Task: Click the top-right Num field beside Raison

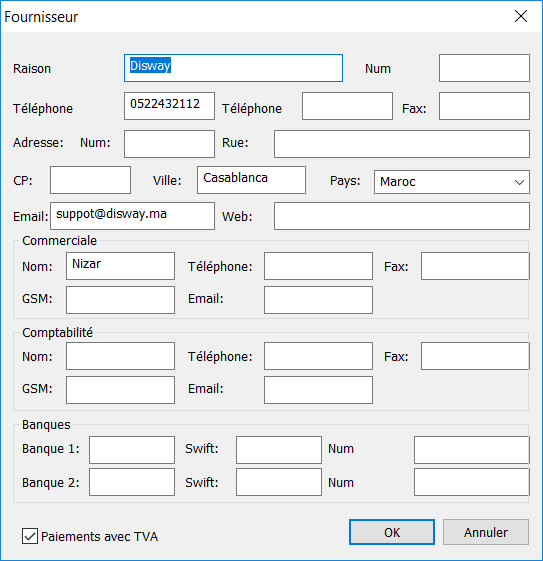Action: point(484,68)
